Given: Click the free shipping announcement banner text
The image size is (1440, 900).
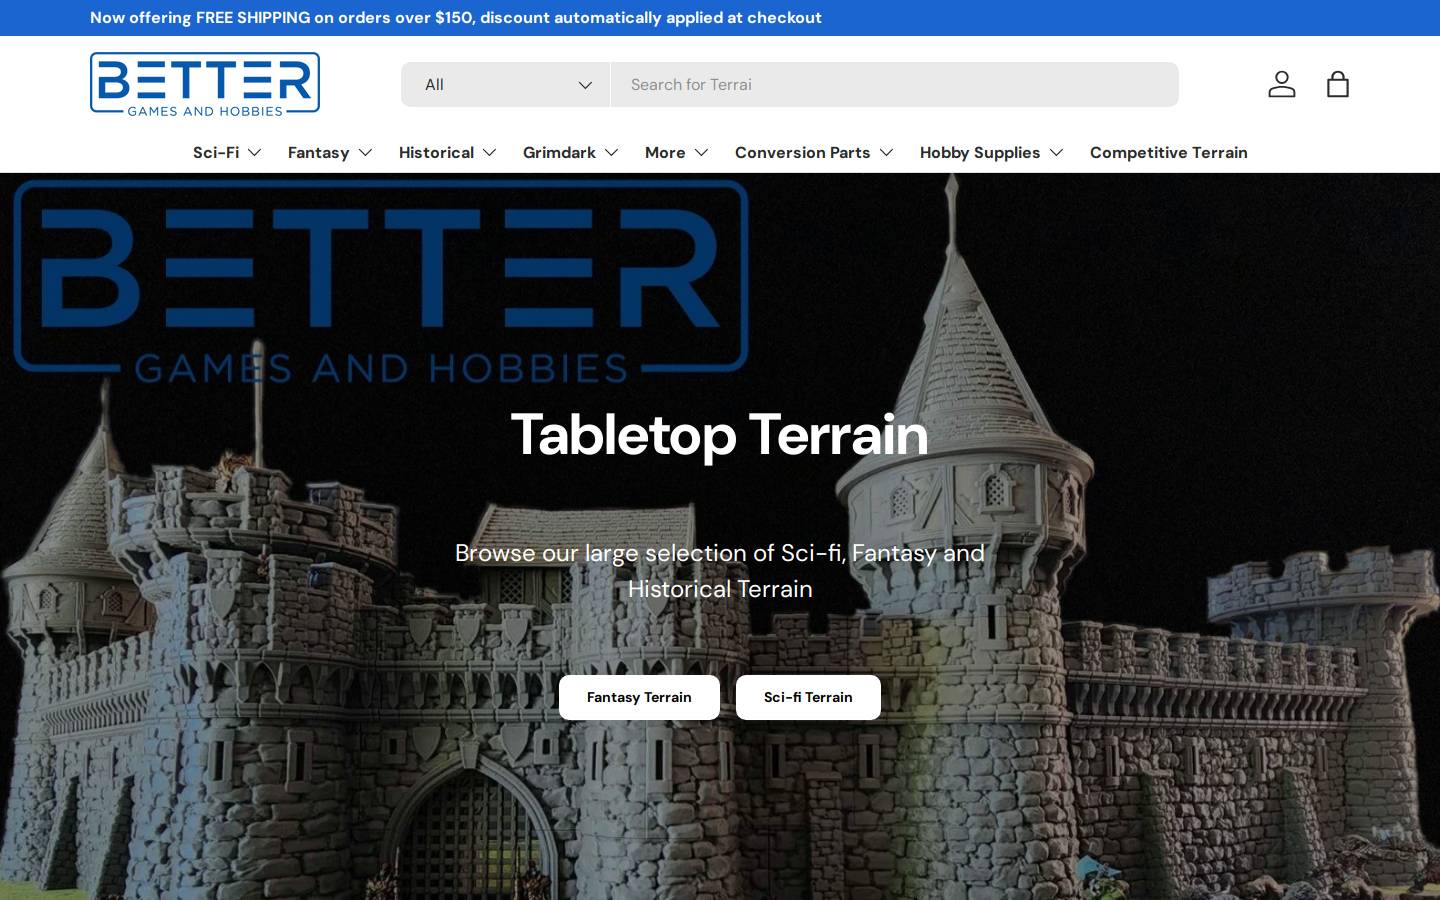Looking at the screenshot, I should coord(456,18).
